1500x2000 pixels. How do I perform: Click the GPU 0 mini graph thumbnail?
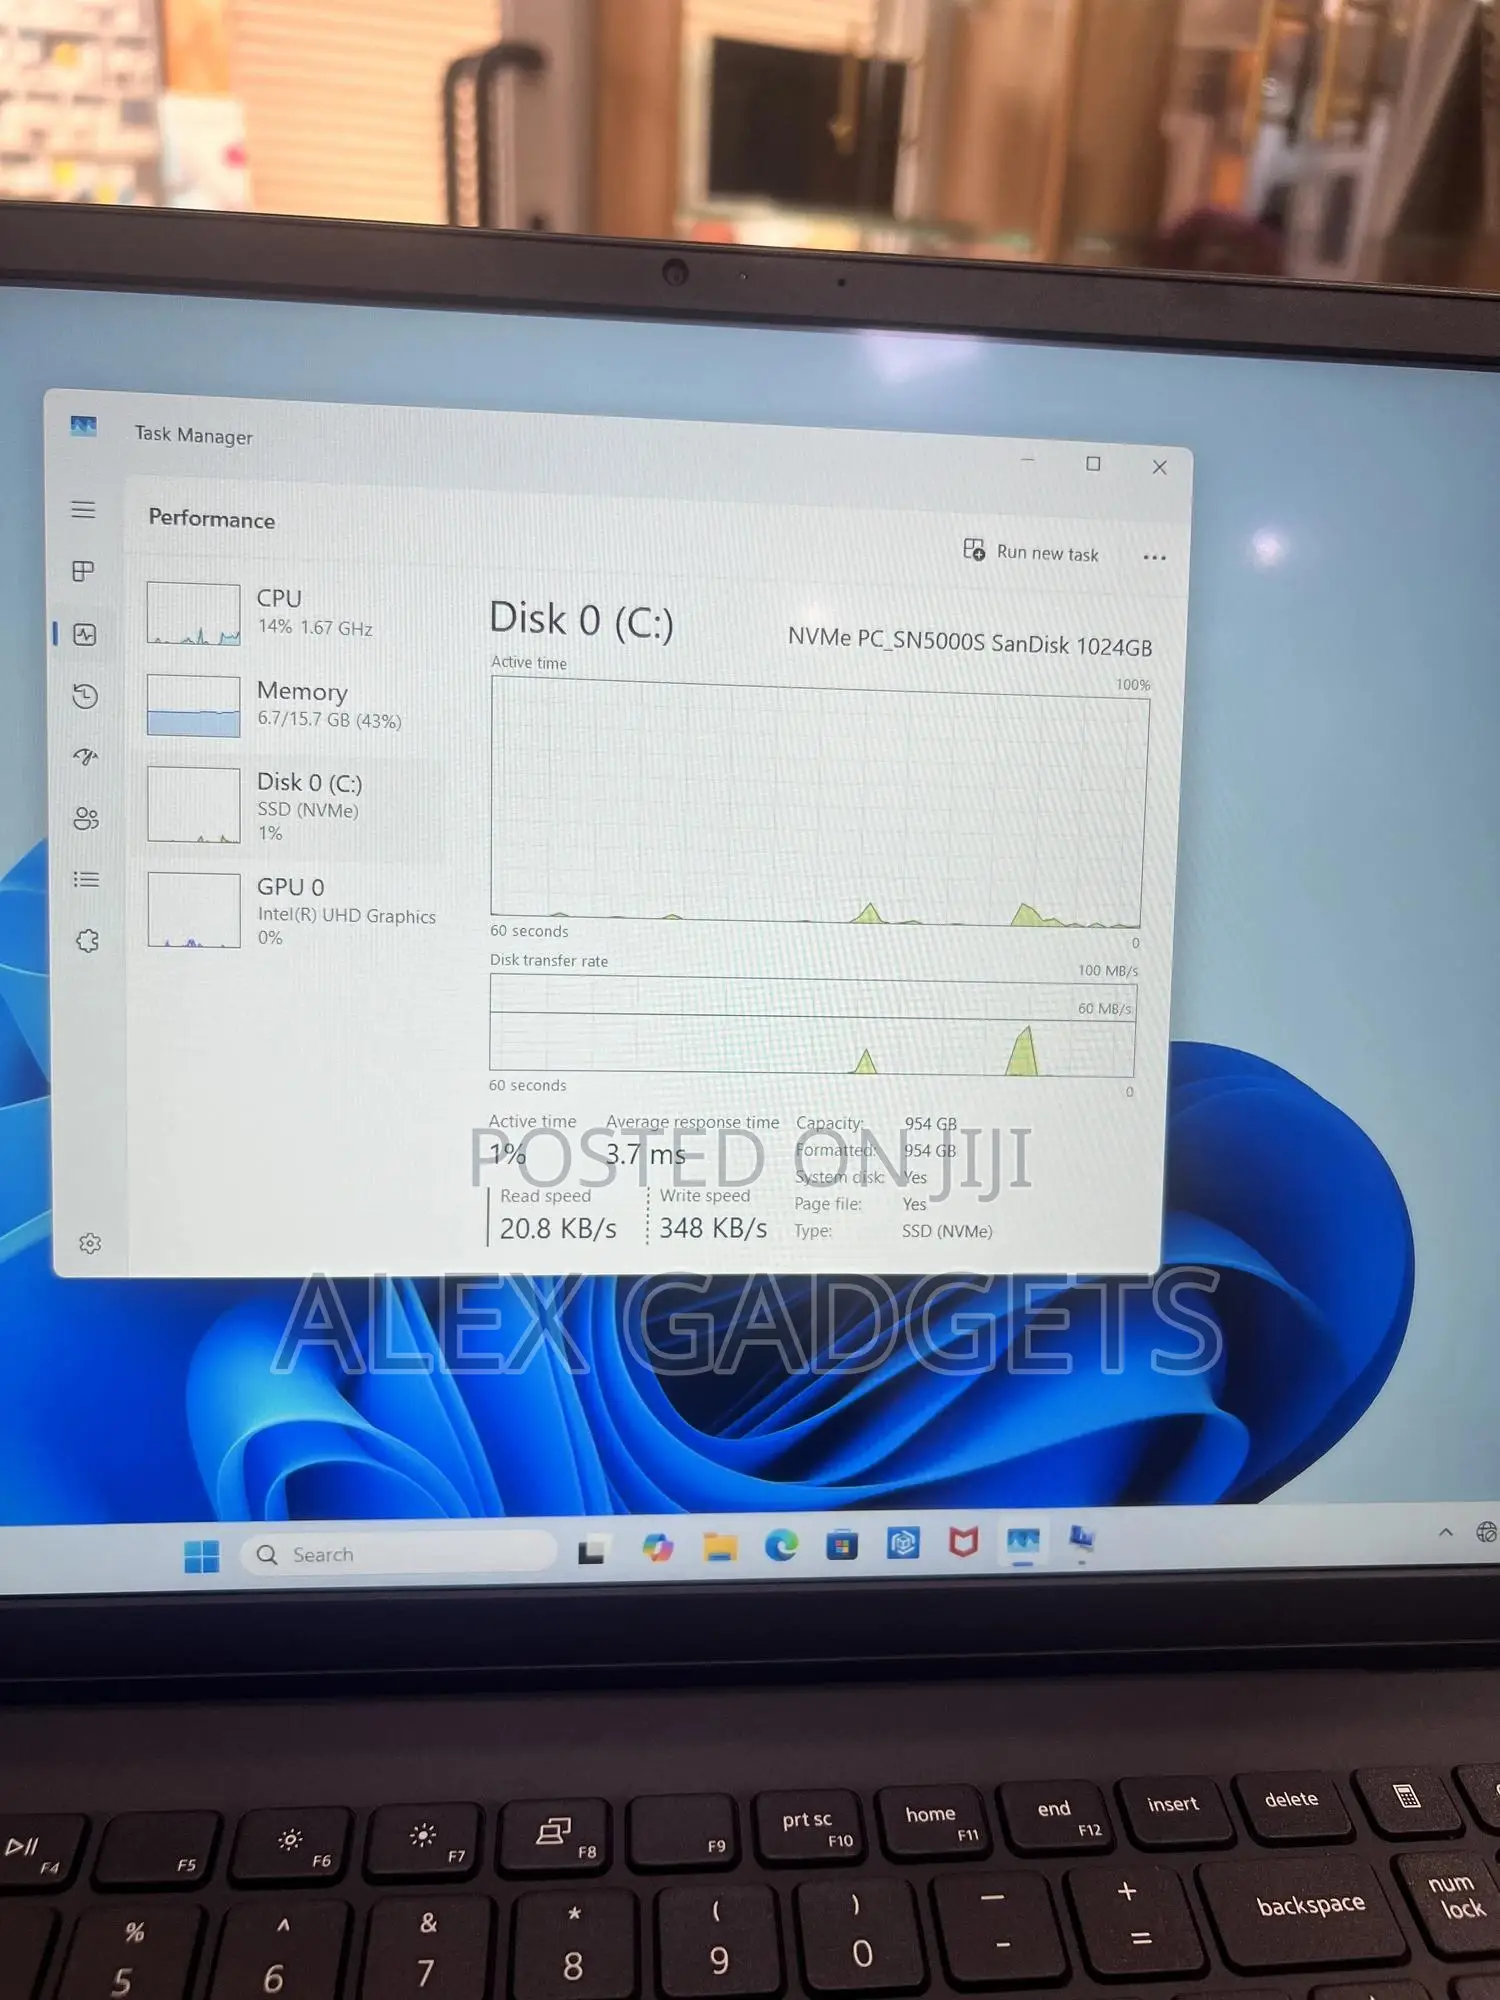194,910
